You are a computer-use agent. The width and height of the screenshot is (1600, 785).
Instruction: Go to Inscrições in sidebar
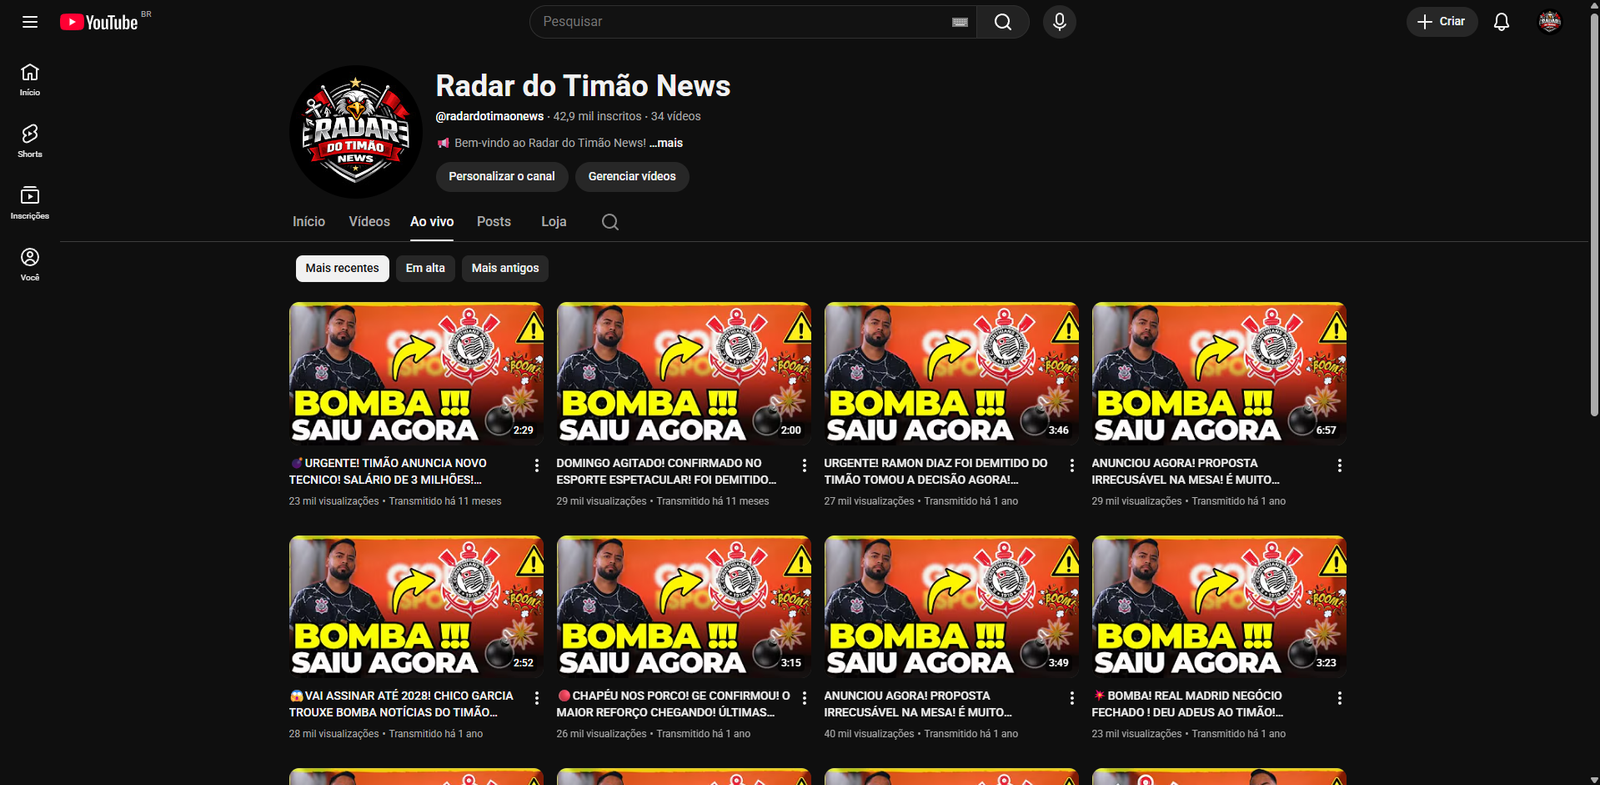[x=30, y=202]
